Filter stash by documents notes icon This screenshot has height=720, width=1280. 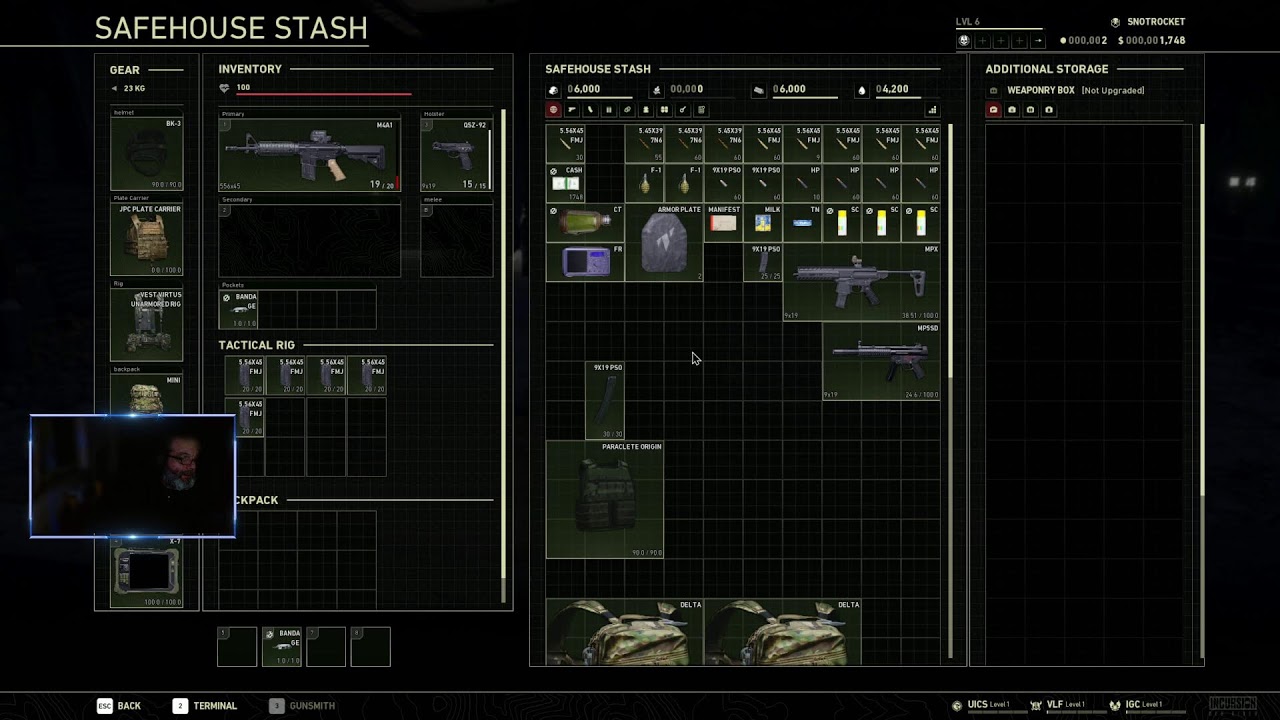point(701,110)
